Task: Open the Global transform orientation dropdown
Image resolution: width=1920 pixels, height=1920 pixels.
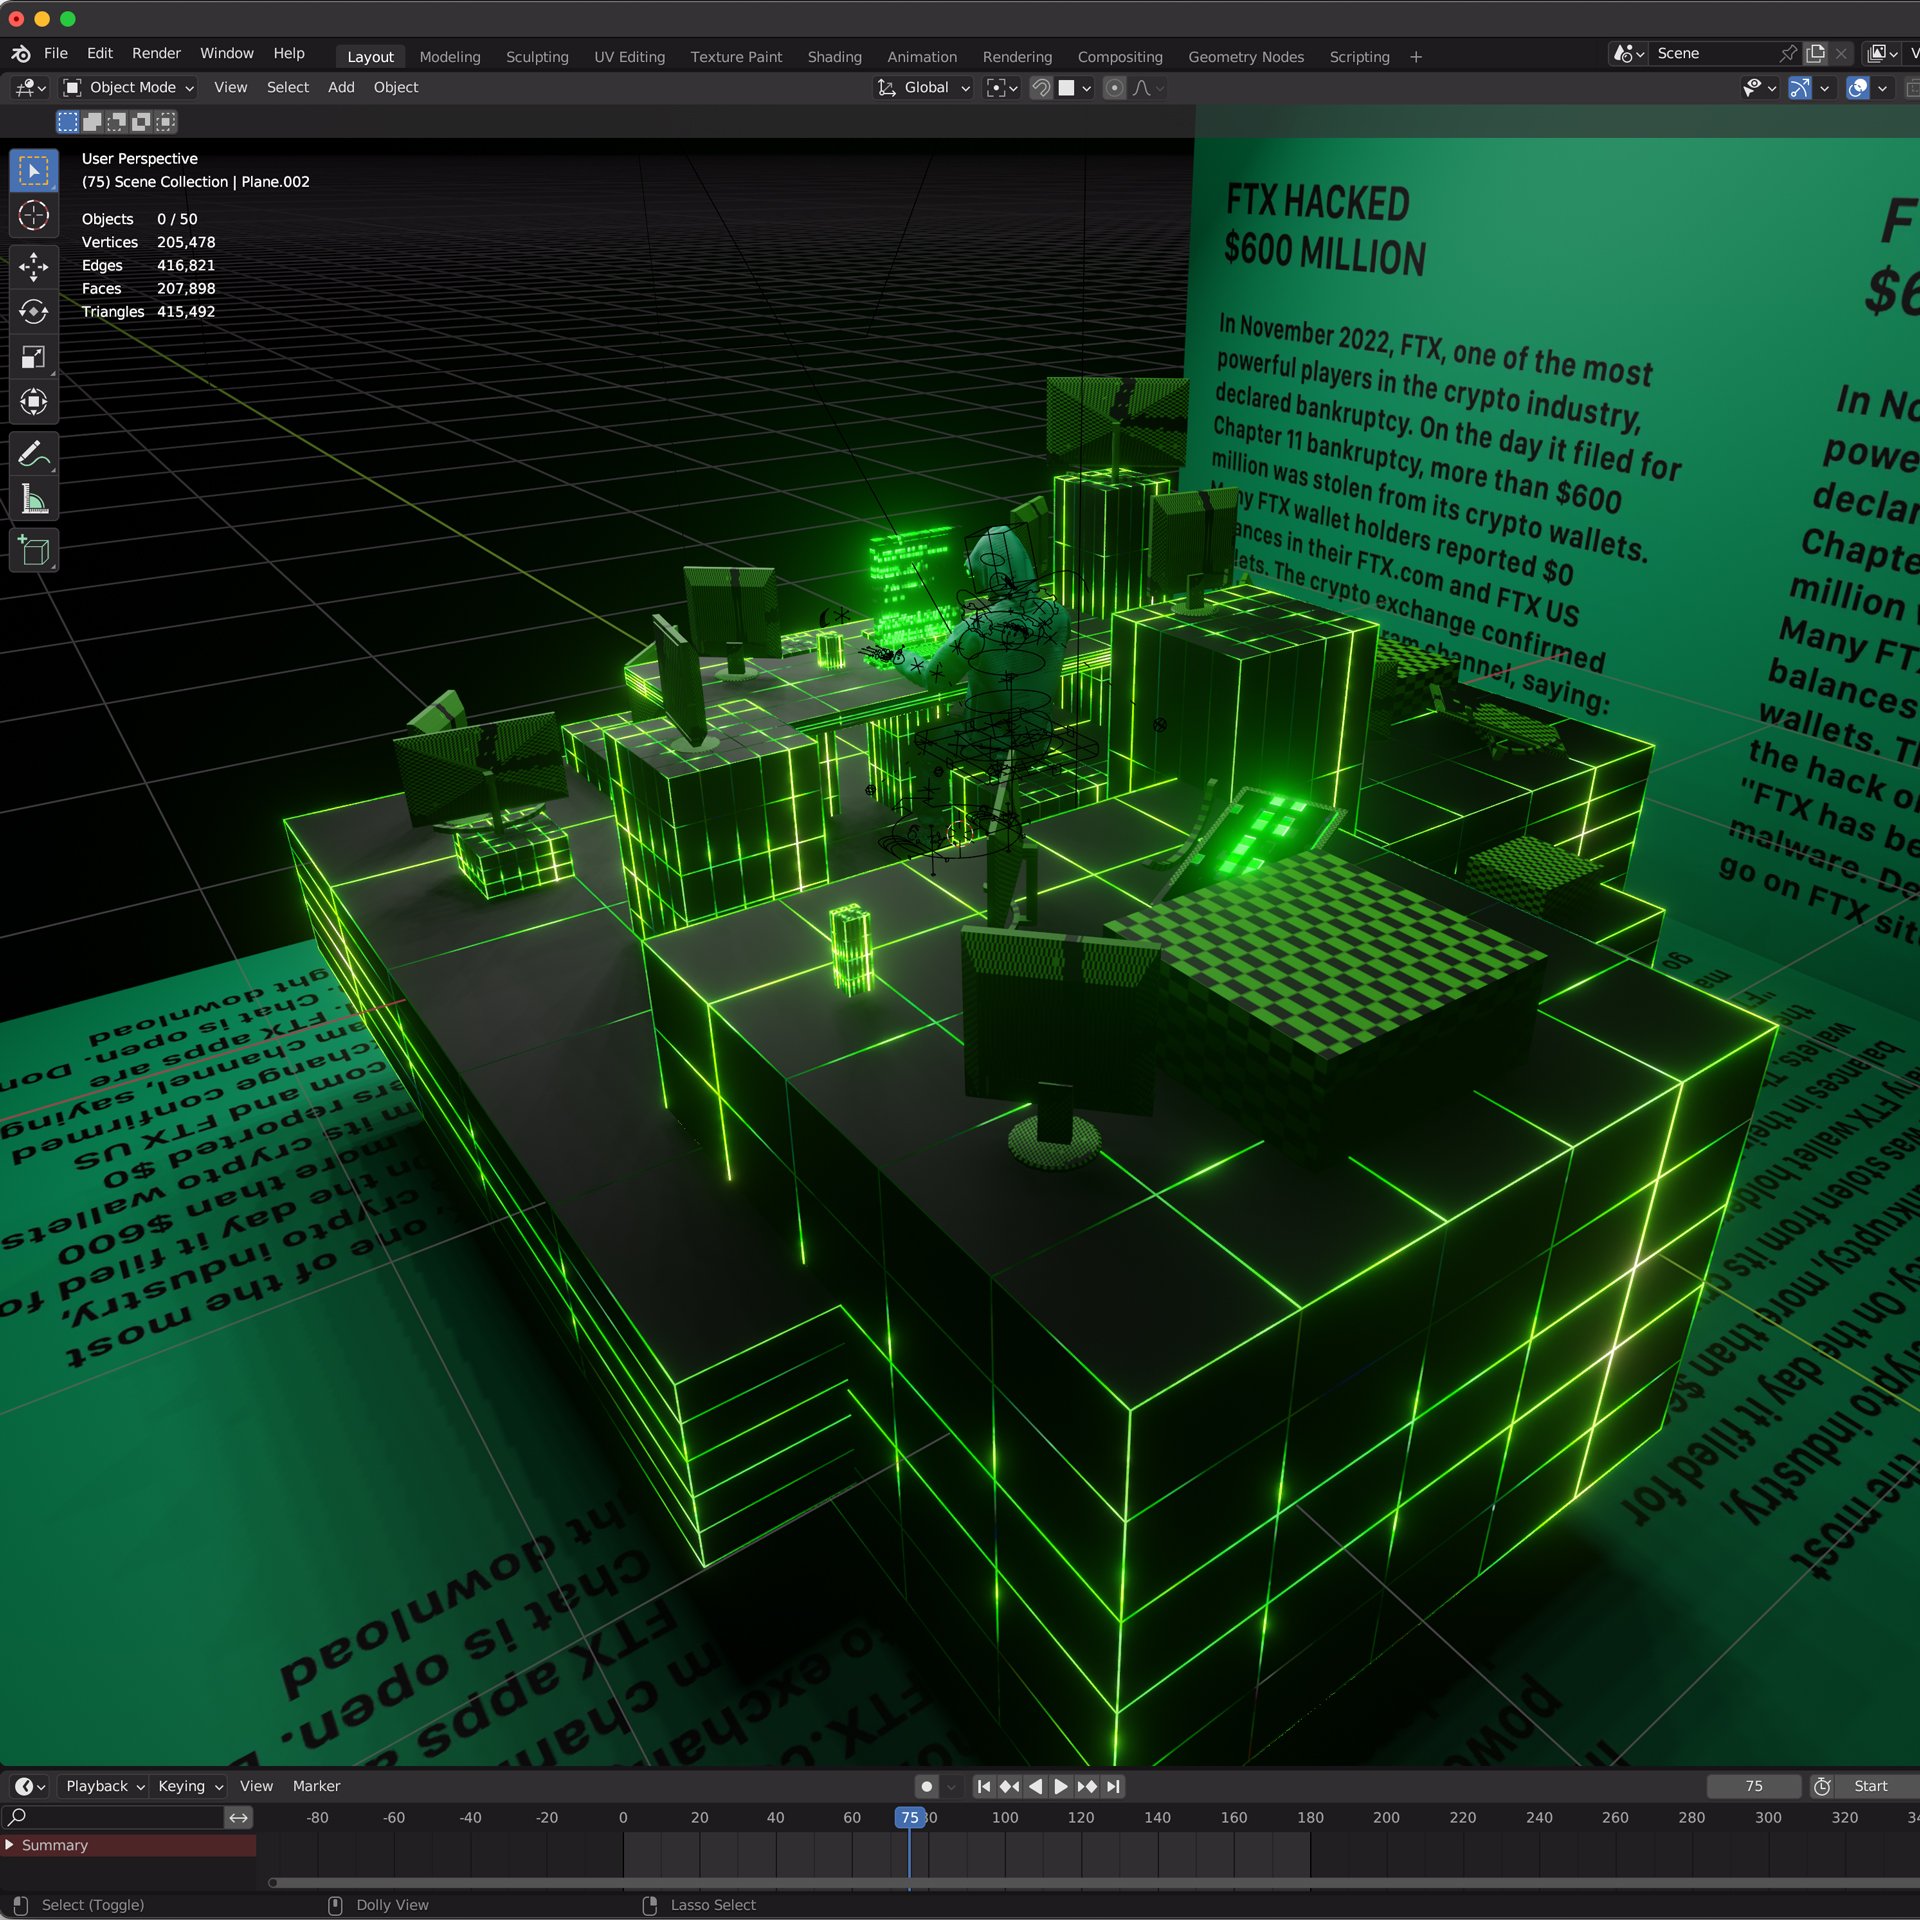Action: [x=924, y=88]
